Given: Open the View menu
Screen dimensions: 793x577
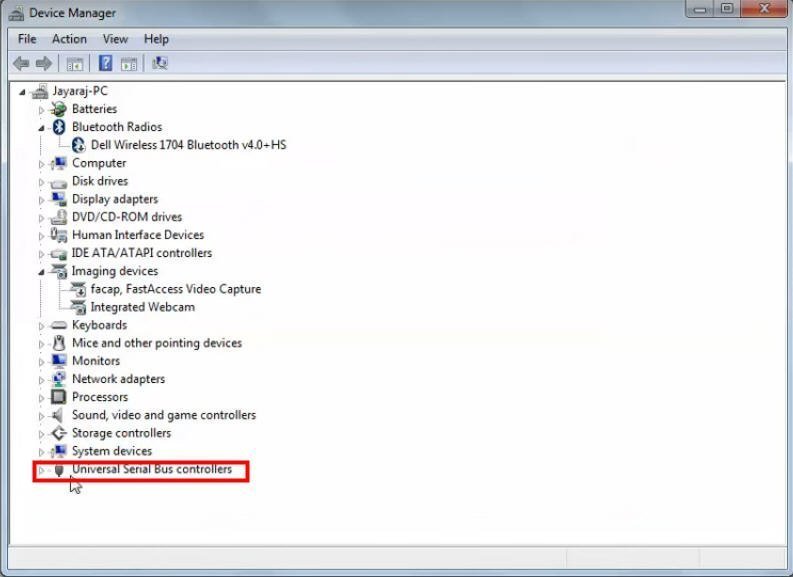Looking at the screenshot, I should 115,39.
